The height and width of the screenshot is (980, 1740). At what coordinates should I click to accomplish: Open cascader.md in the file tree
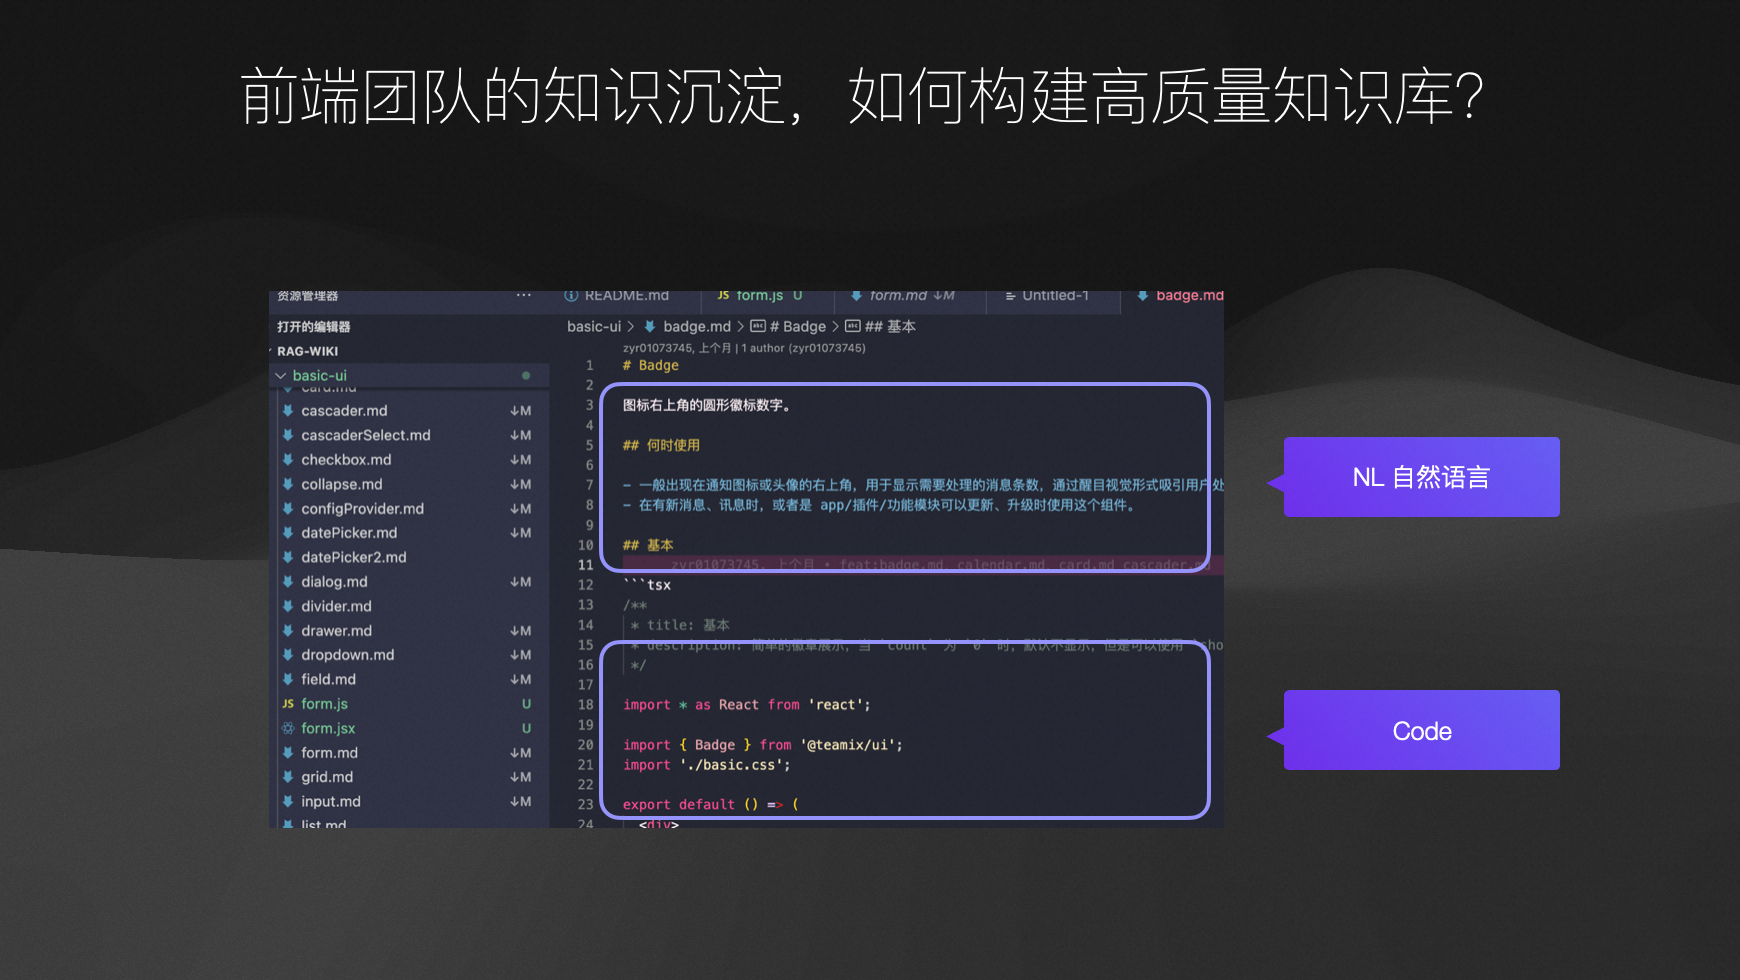click(344, 411)
